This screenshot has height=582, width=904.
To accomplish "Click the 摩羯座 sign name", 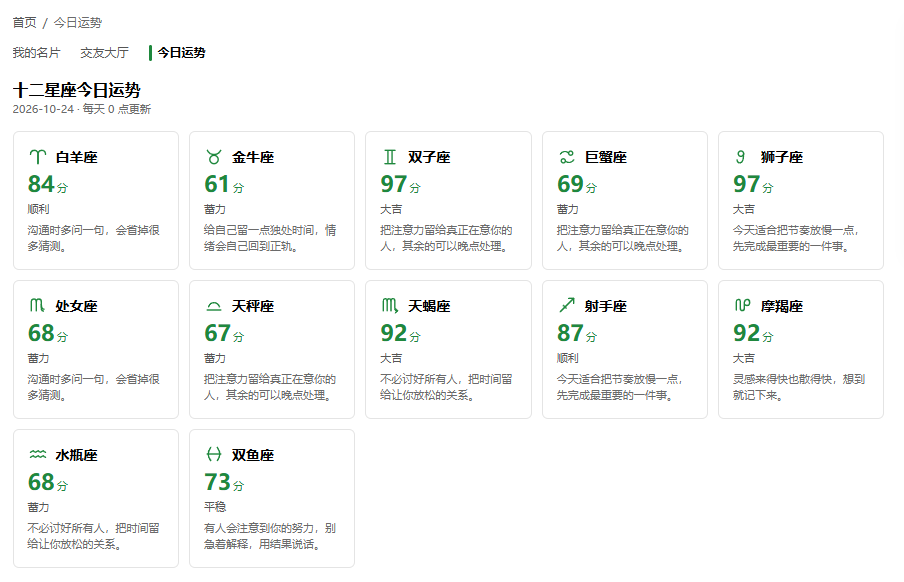I will pyautogui.click(x=782, y=306).
